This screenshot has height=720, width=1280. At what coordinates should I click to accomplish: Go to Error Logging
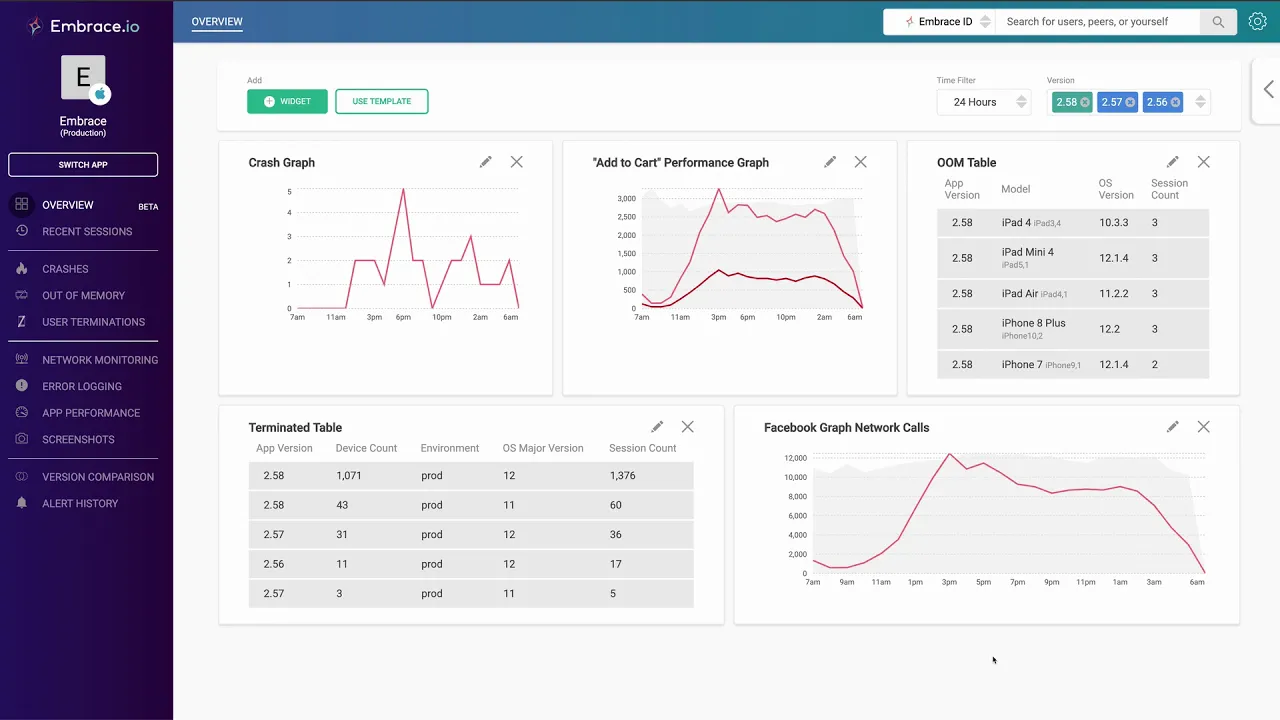(82, 386)
